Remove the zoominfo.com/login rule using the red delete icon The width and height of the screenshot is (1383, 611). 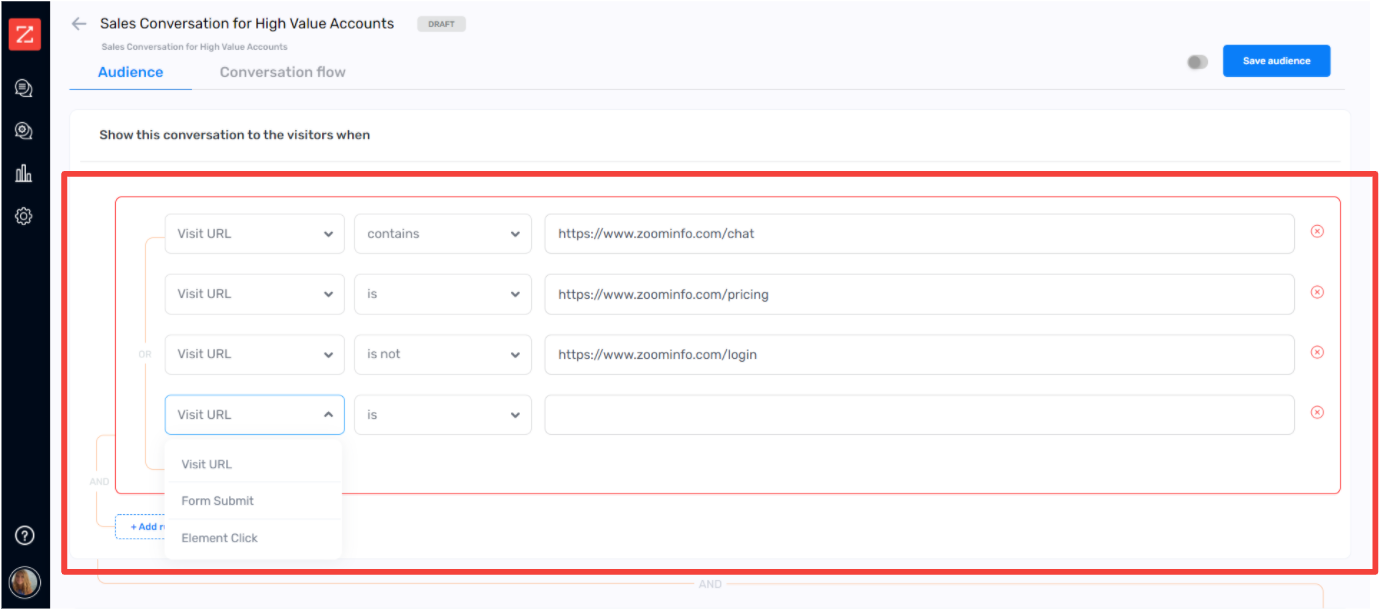click(1317, 351)
